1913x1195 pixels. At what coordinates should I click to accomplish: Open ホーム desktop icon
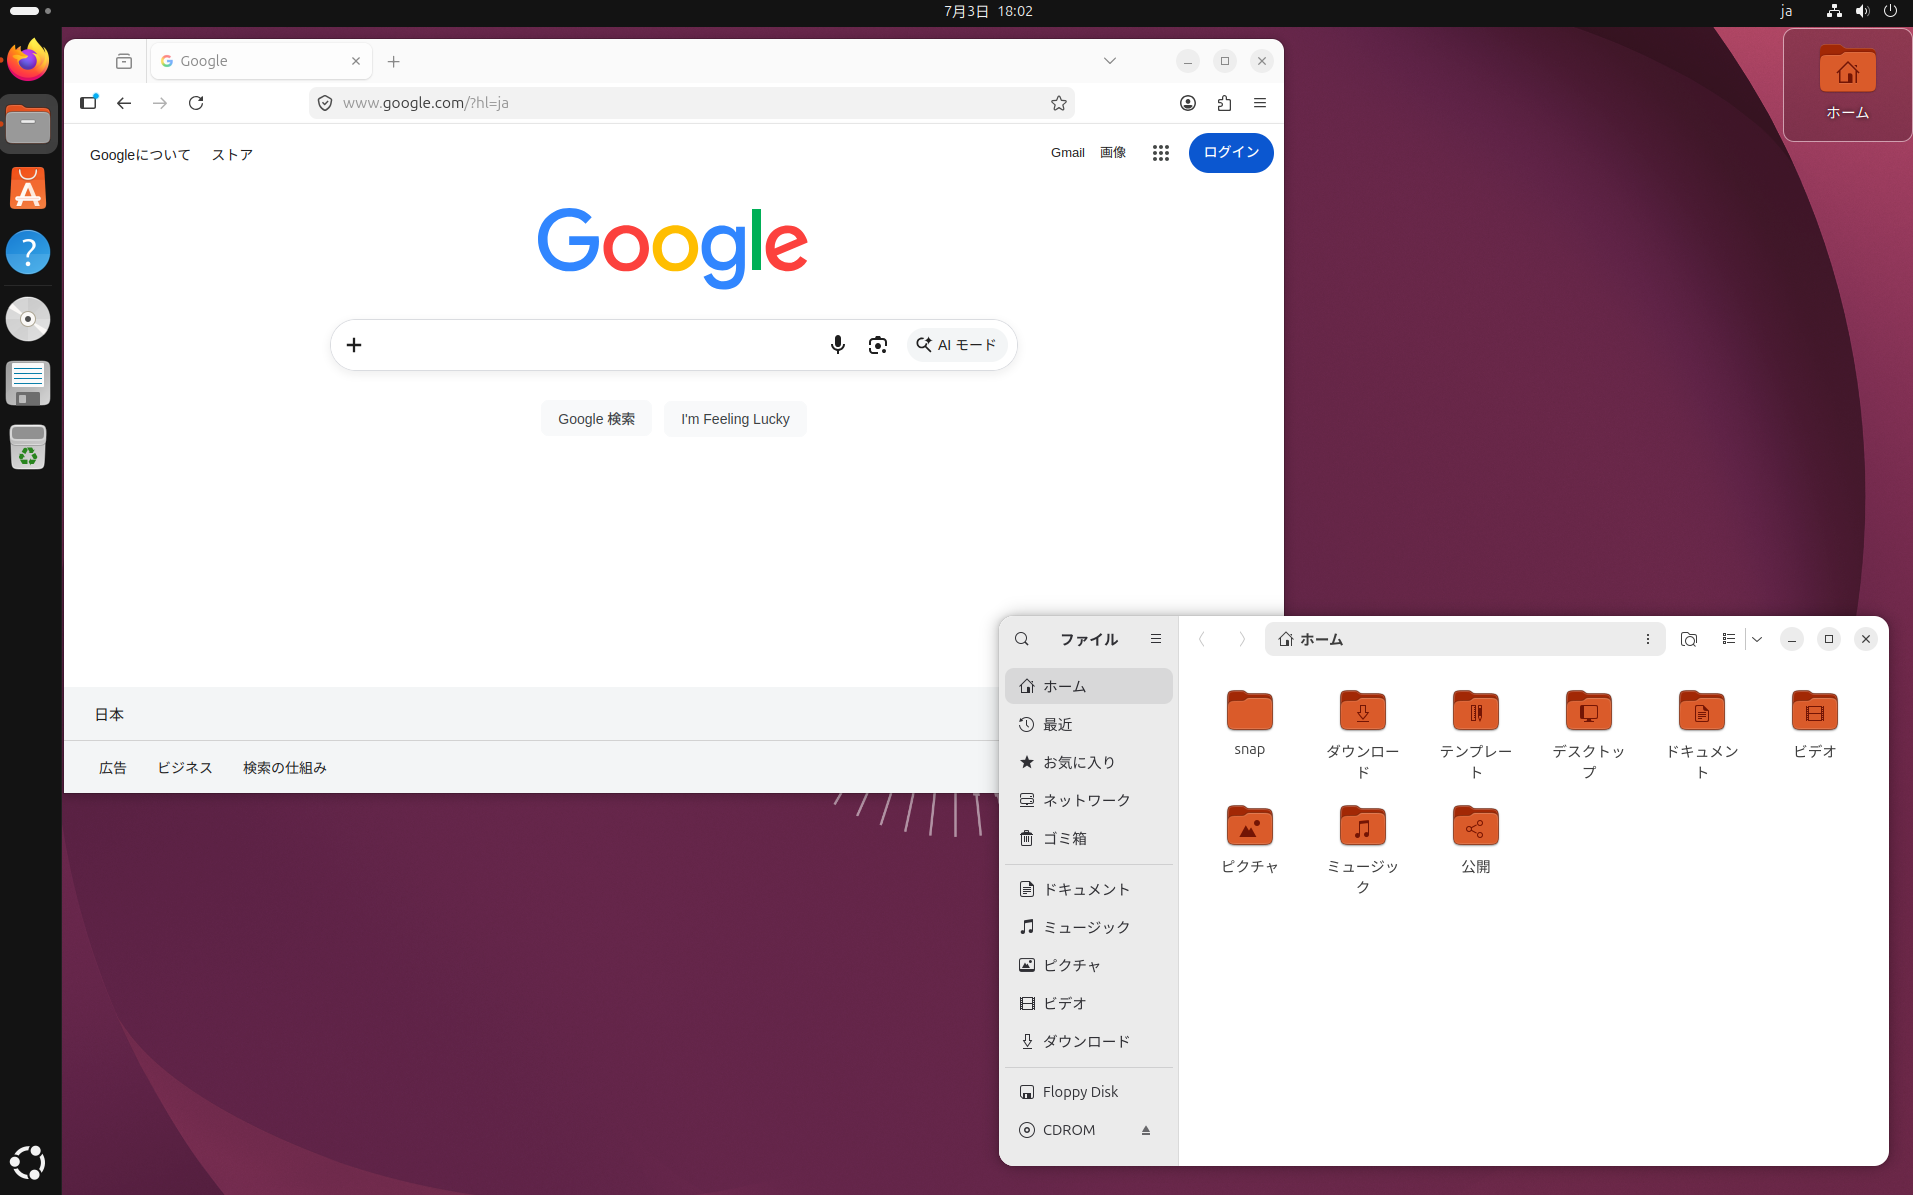click(1848, 85)
